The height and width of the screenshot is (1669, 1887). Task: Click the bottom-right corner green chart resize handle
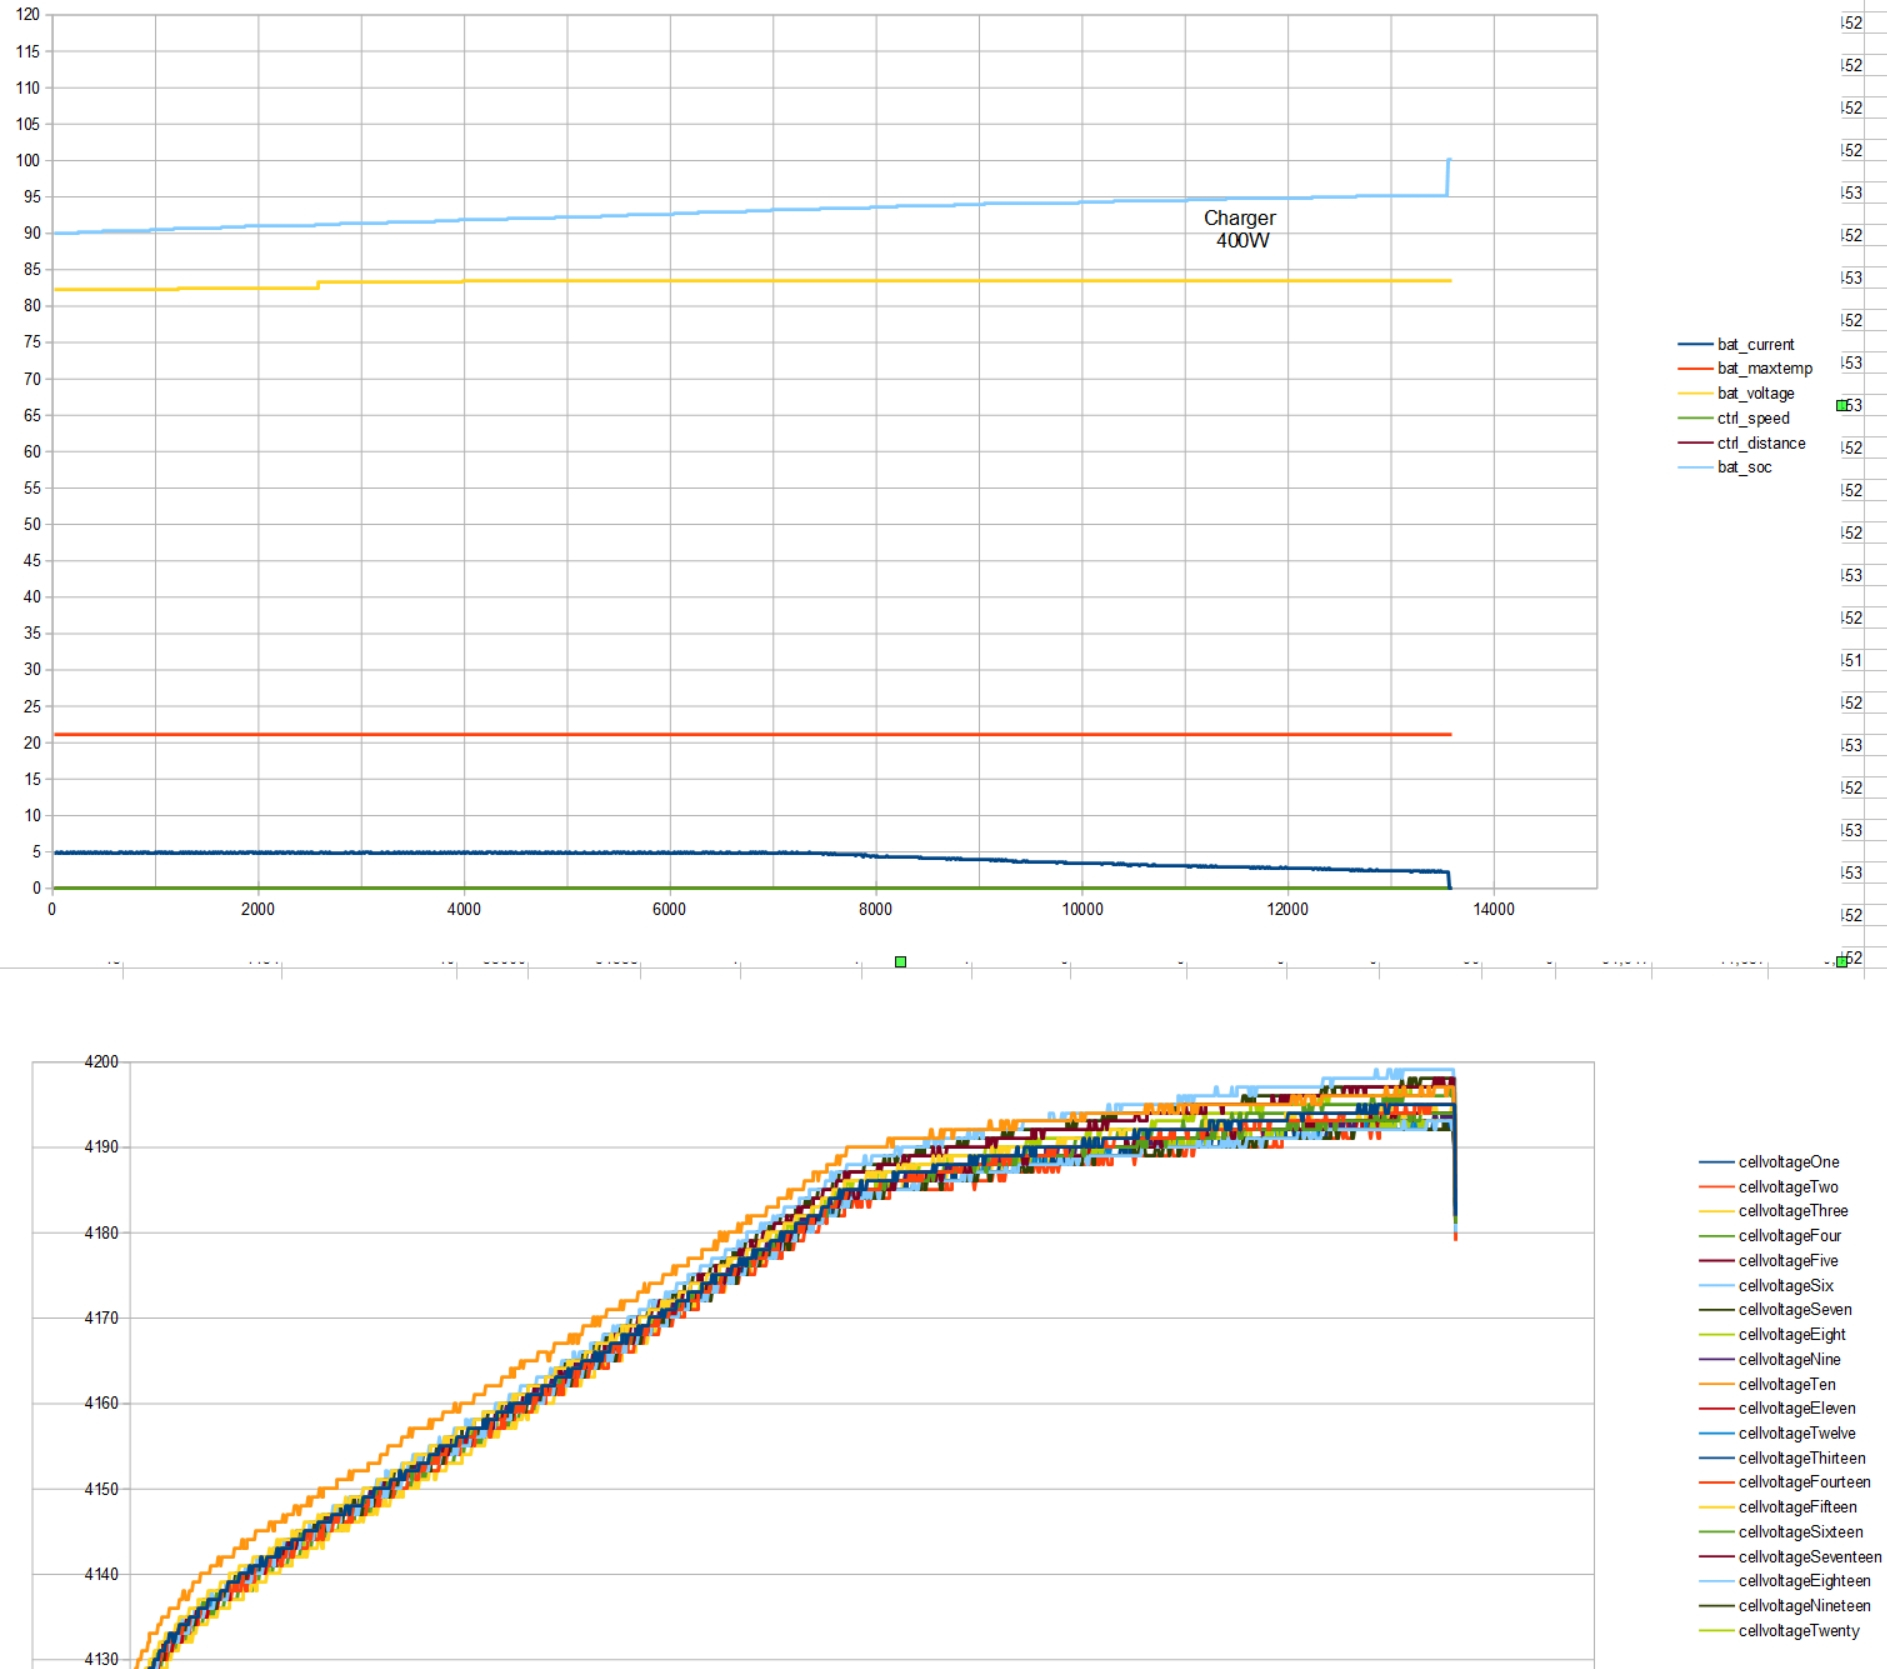pyautogui.click(x=1841, y=962)
